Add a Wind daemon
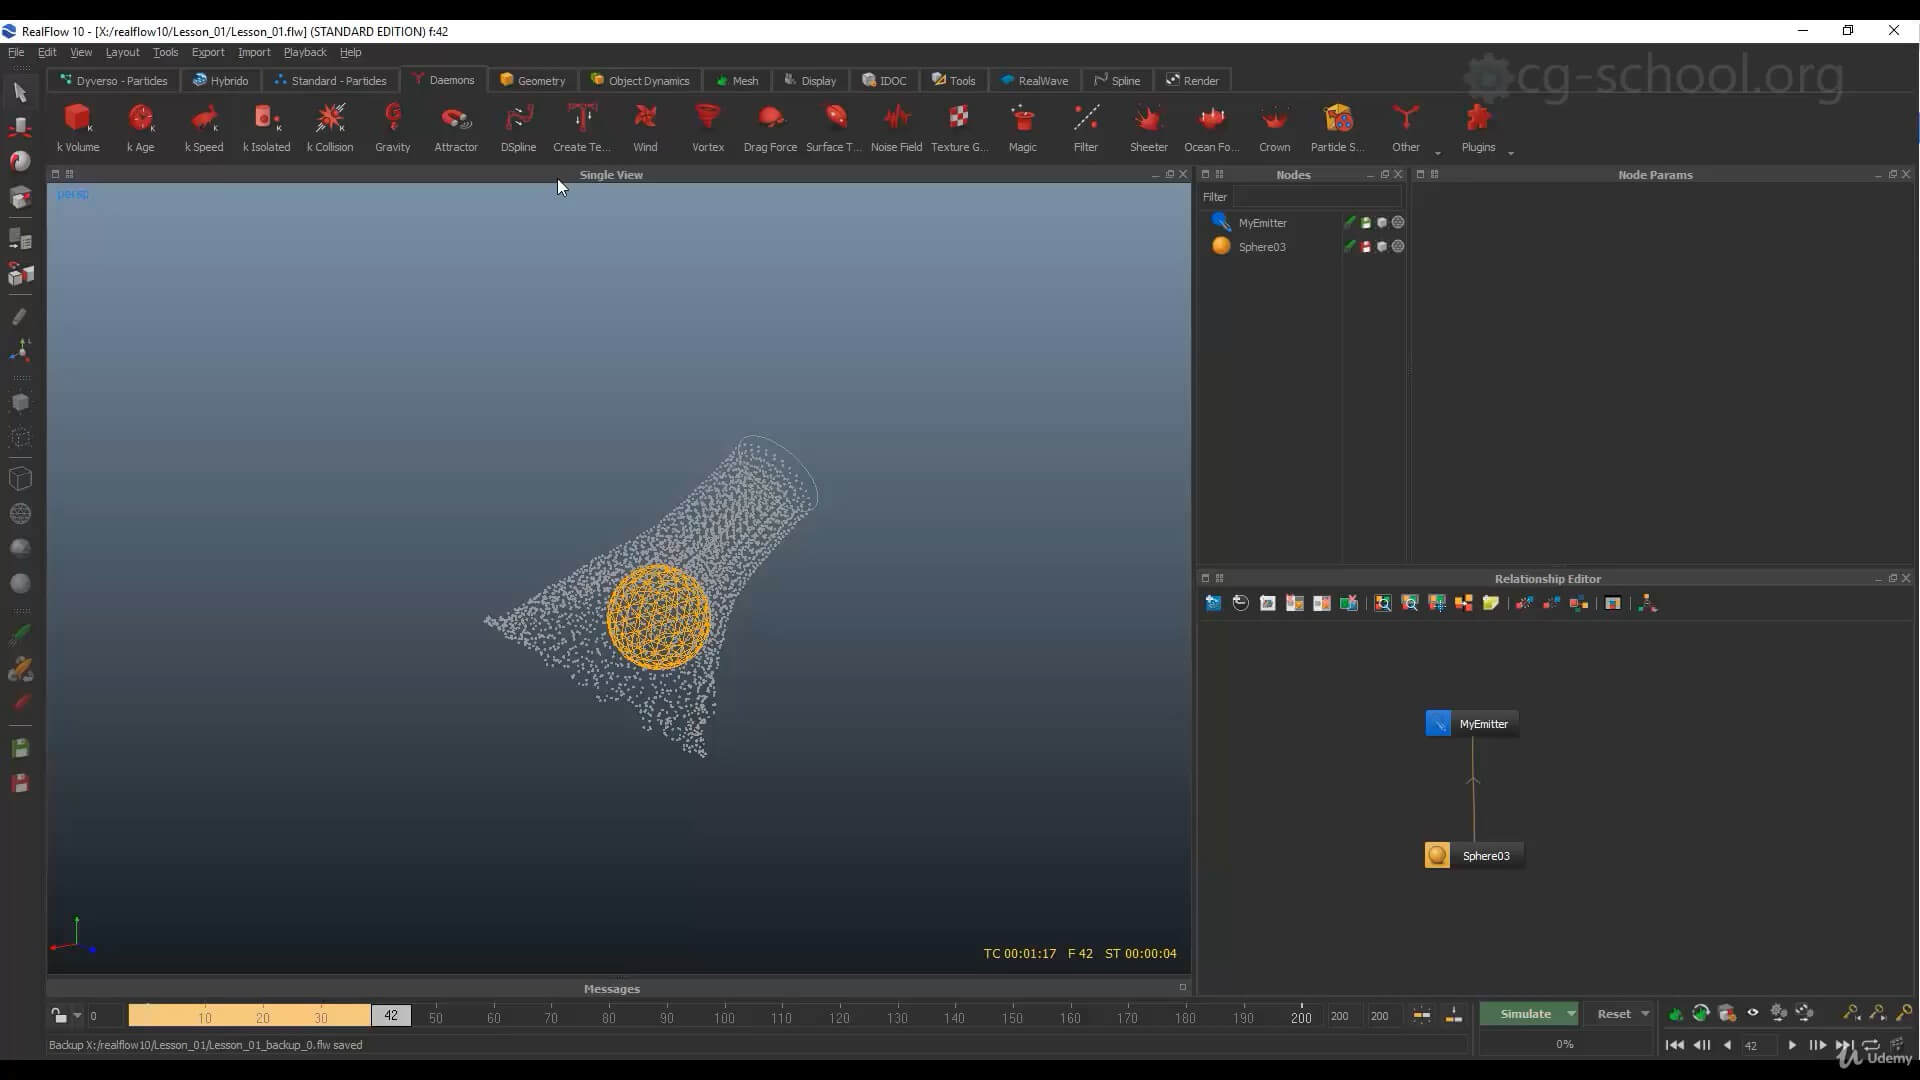1920x1080 pixels. 645,128
